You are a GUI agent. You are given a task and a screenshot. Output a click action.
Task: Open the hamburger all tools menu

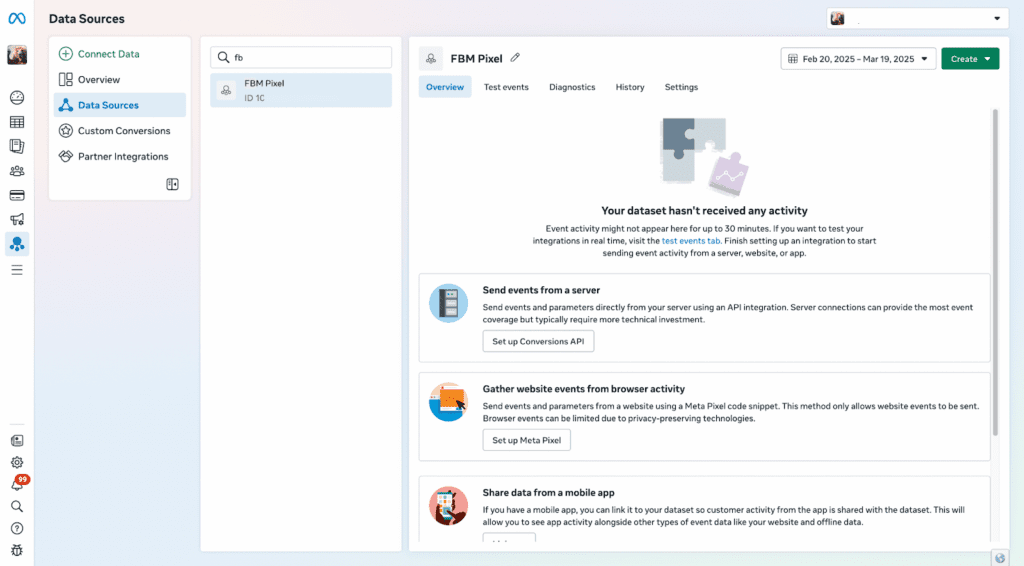[x=17, y=270]
